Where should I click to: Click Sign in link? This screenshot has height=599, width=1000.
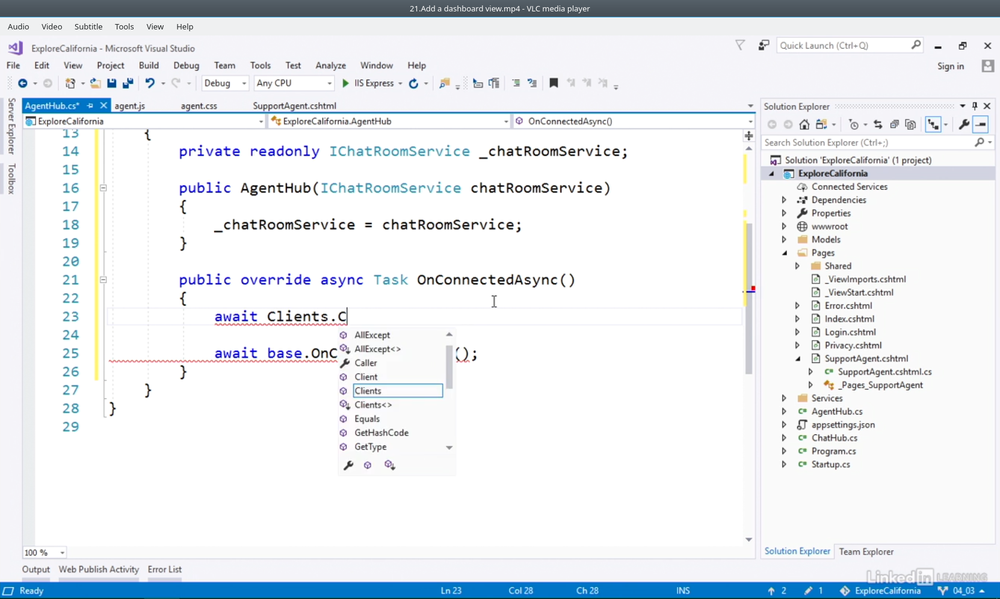coord(950,66)
